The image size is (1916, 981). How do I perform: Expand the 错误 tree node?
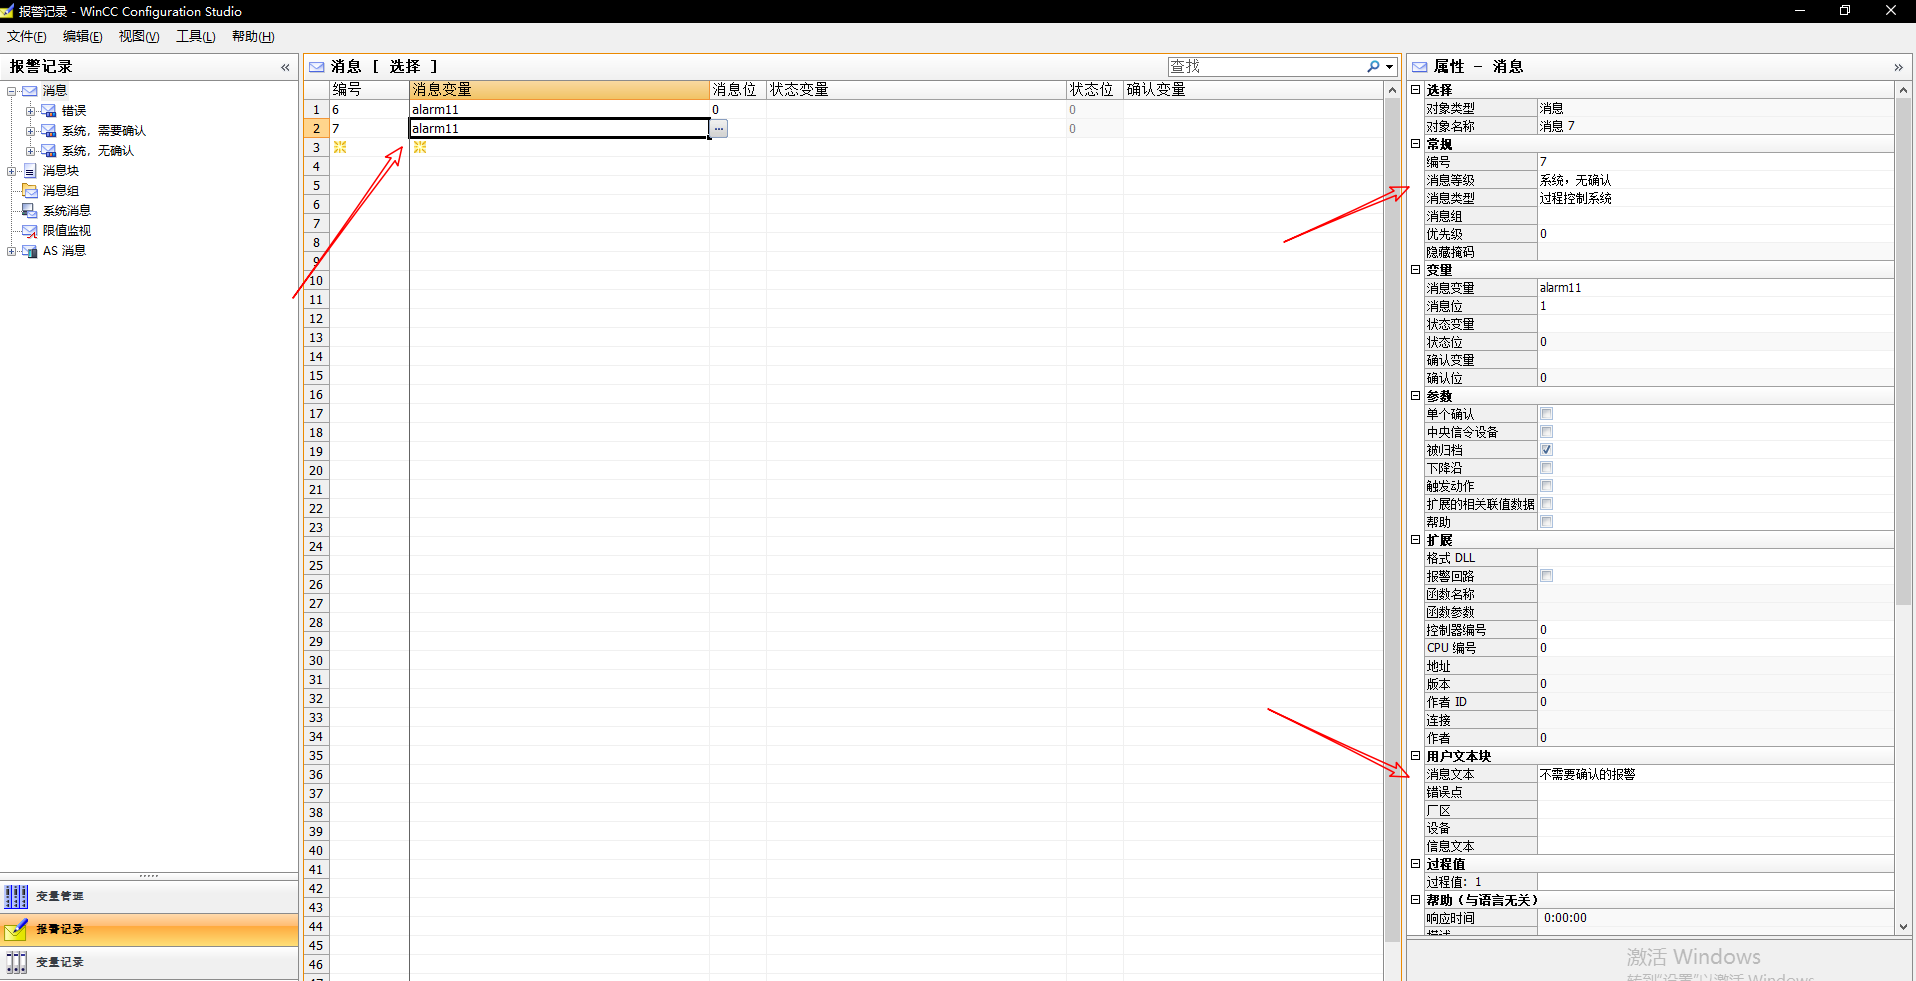[30, 111]
